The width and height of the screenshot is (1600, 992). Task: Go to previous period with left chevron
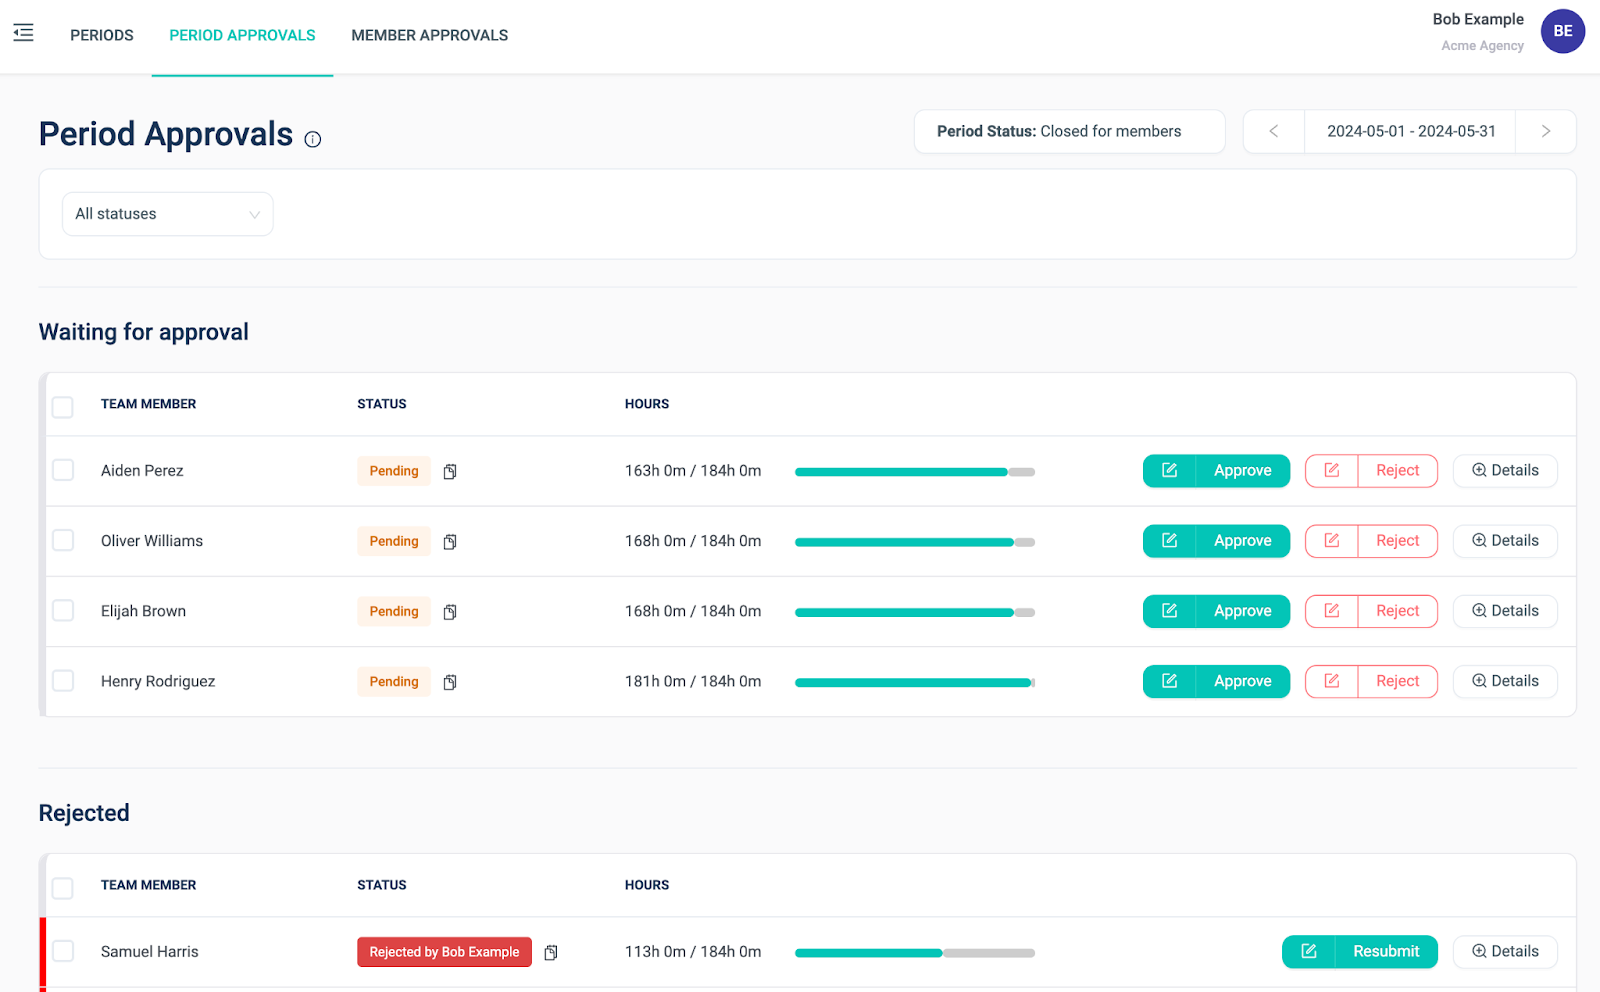pos(1274,131)
